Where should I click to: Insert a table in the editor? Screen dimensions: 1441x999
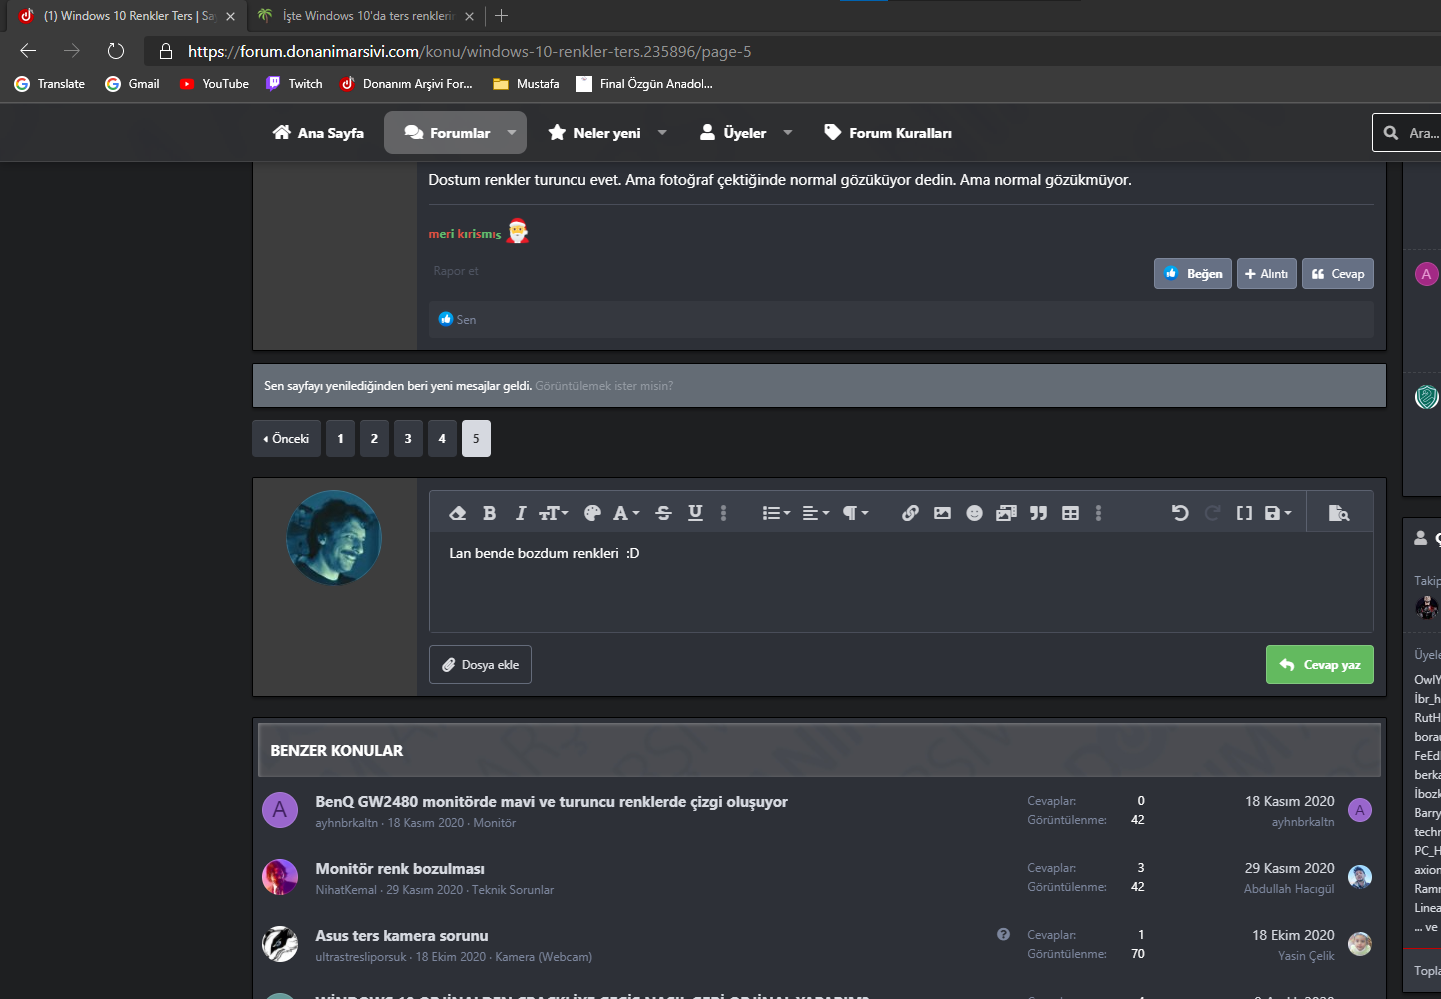coord(1070,513)
